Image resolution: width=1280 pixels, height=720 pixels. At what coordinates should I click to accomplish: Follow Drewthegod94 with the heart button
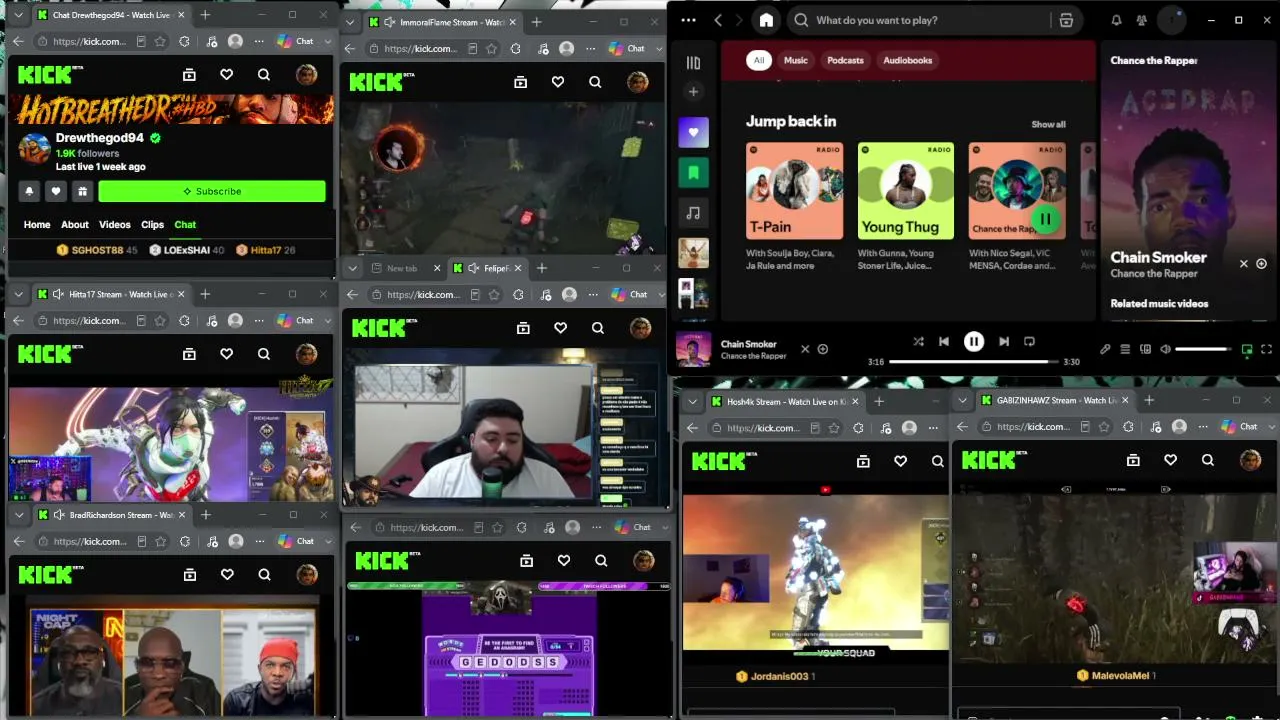tap(56, 191)
